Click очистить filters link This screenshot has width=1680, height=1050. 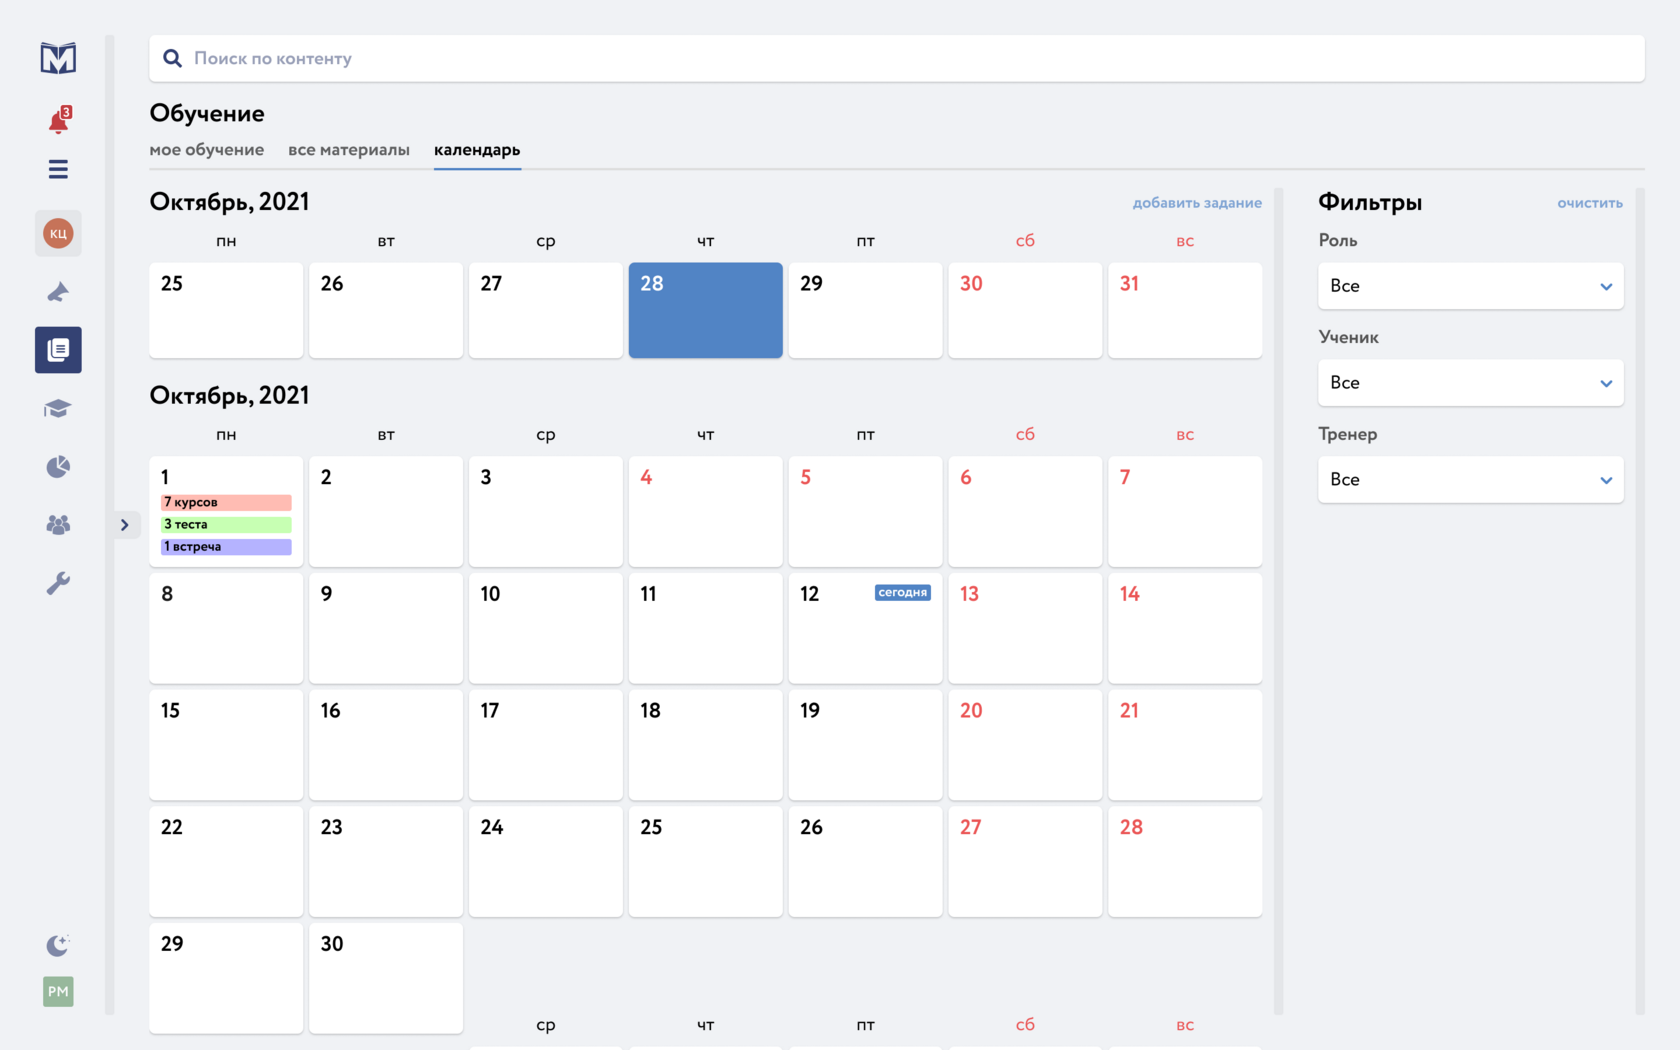(x=1590, y=203)
